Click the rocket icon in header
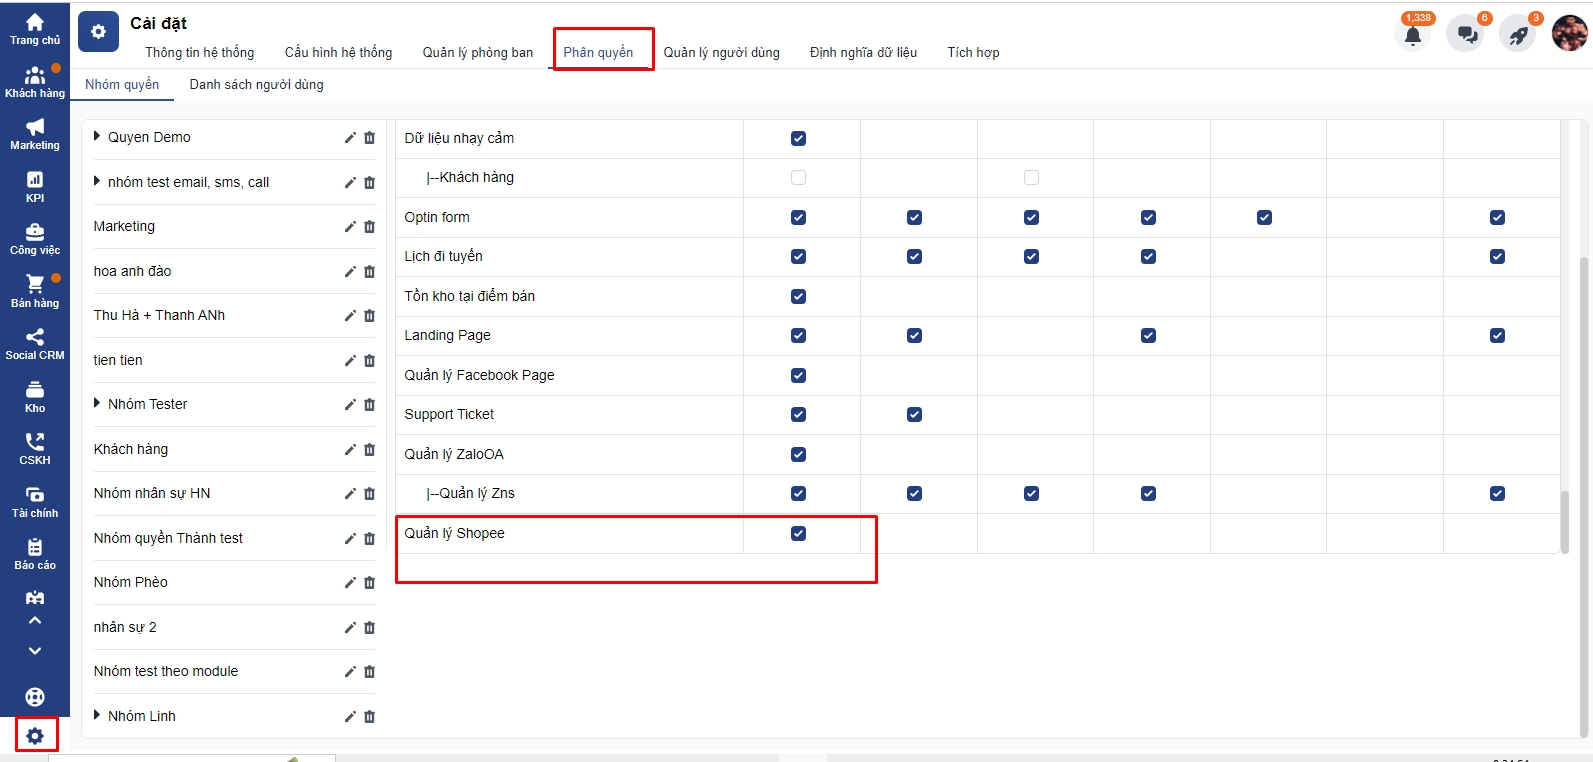 coord(1518,35)
